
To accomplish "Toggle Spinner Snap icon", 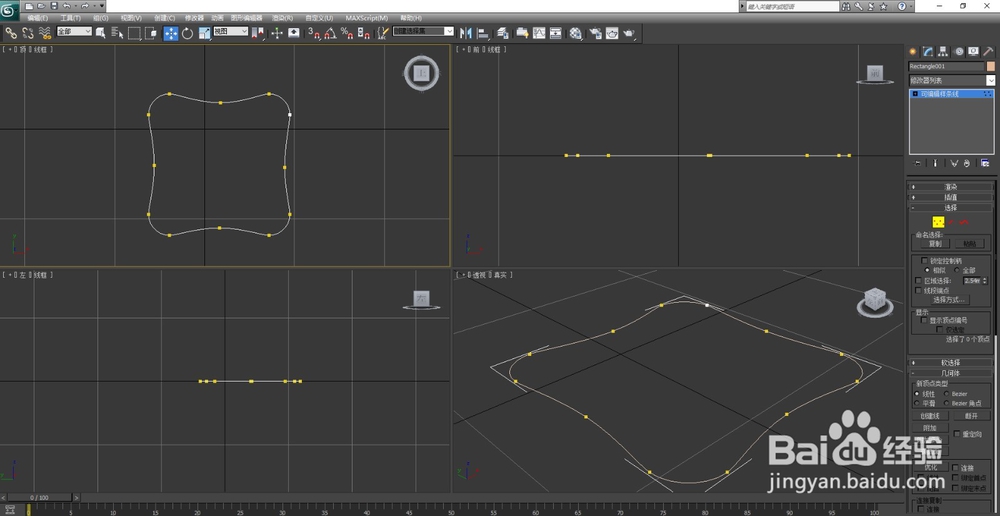I will click(364, 33).
